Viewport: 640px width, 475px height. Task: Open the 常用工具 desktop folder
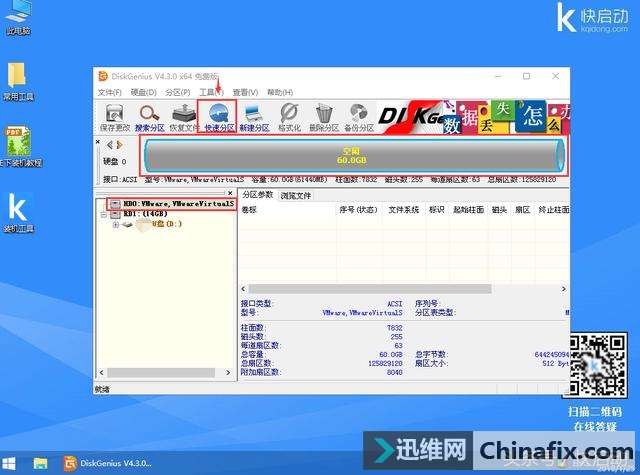18,82
